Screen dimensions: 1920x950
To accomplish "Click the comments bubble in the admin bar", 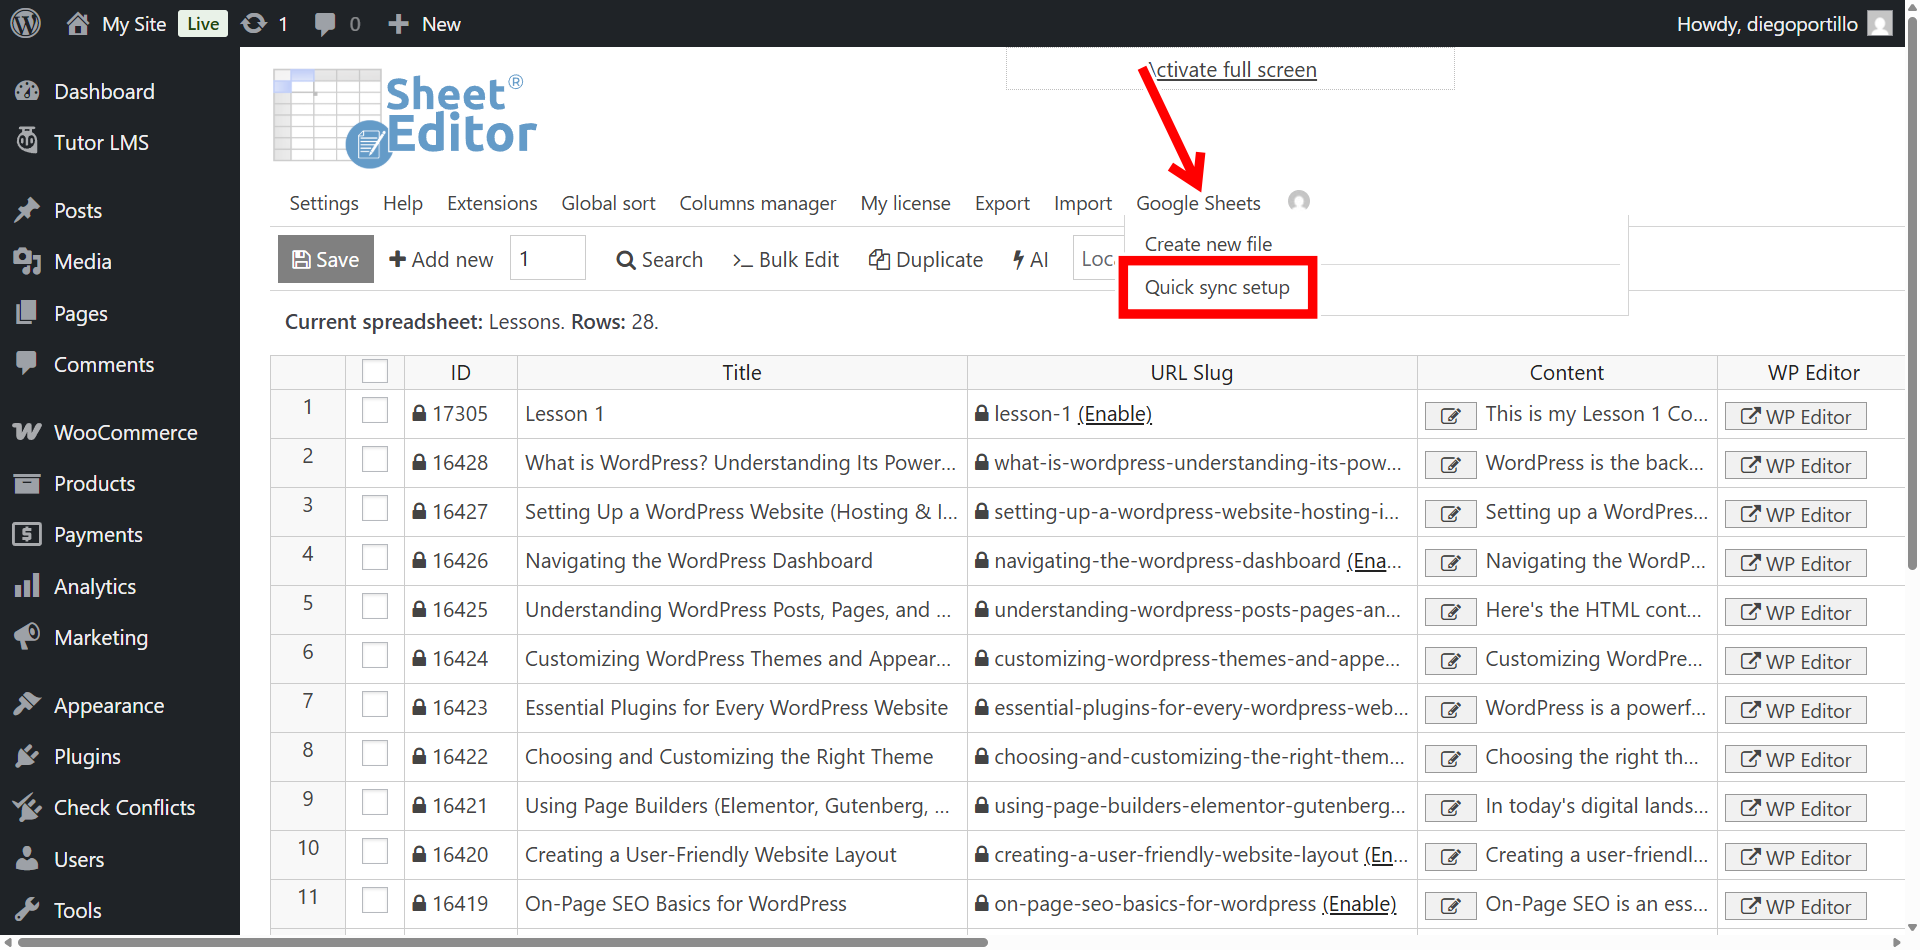I will [x=330, y=23].
